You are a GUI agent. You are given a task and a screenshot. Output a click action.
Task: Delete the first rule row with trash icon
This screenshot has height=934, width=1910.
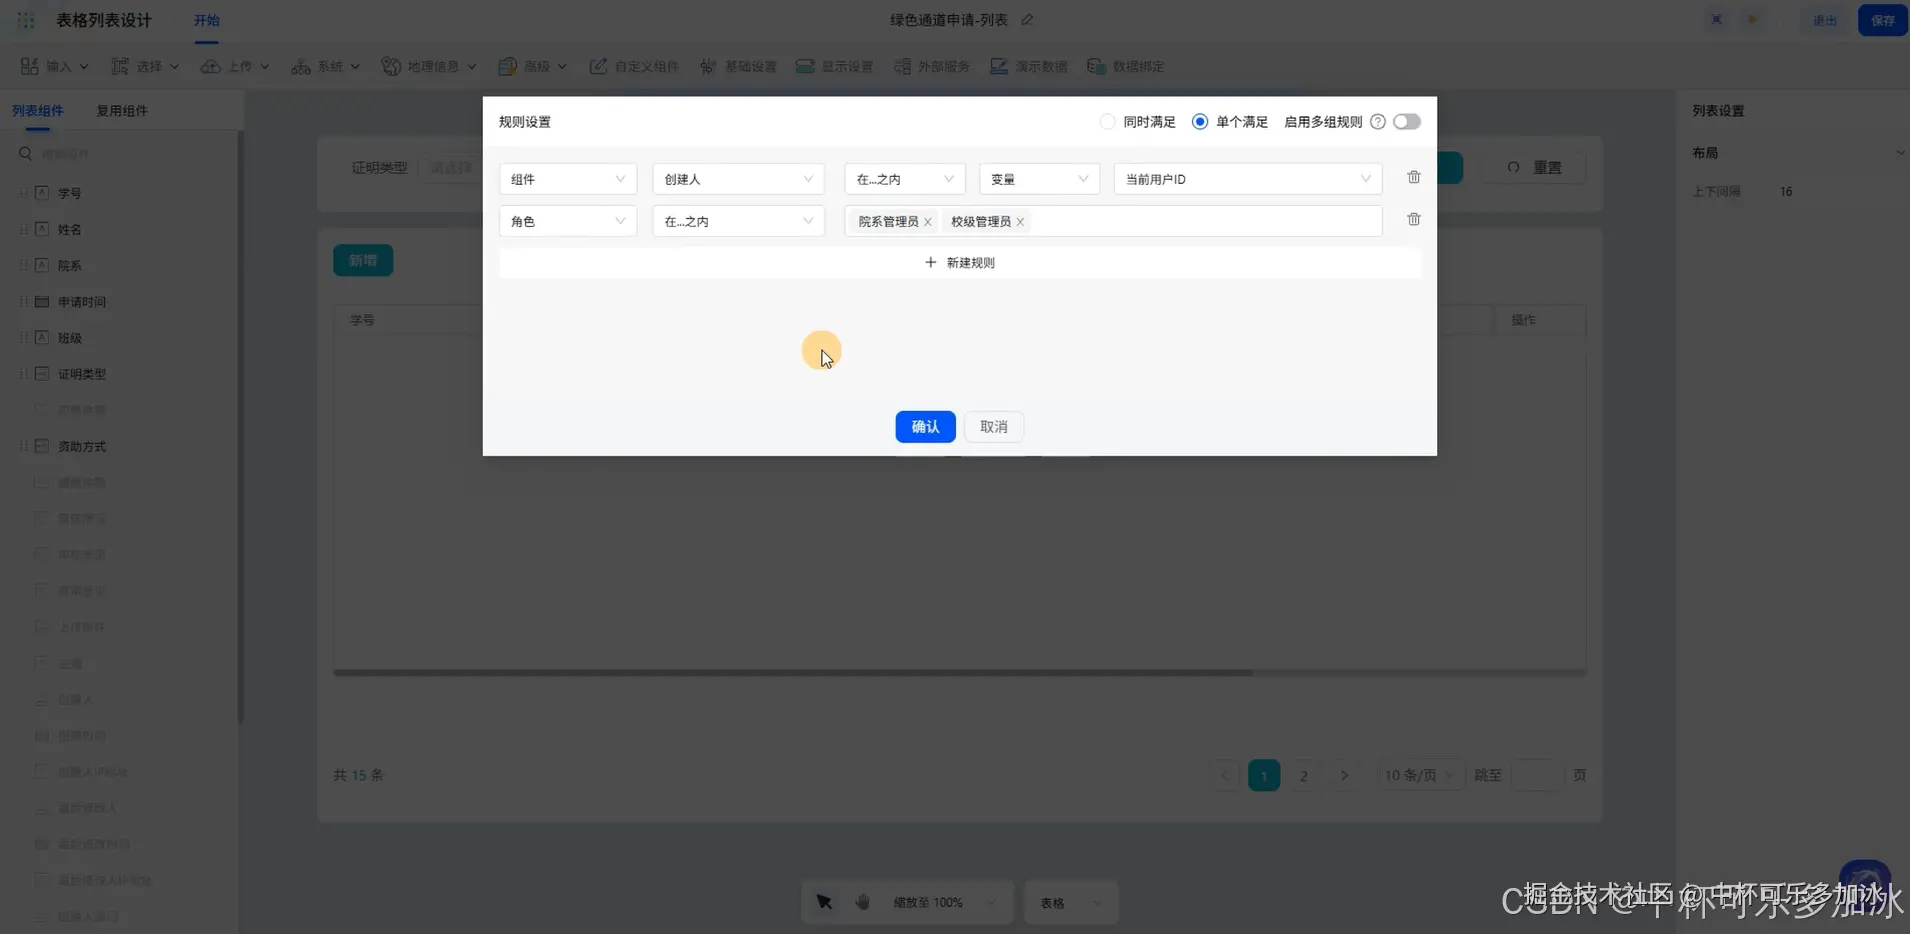tap(1413, 177)
